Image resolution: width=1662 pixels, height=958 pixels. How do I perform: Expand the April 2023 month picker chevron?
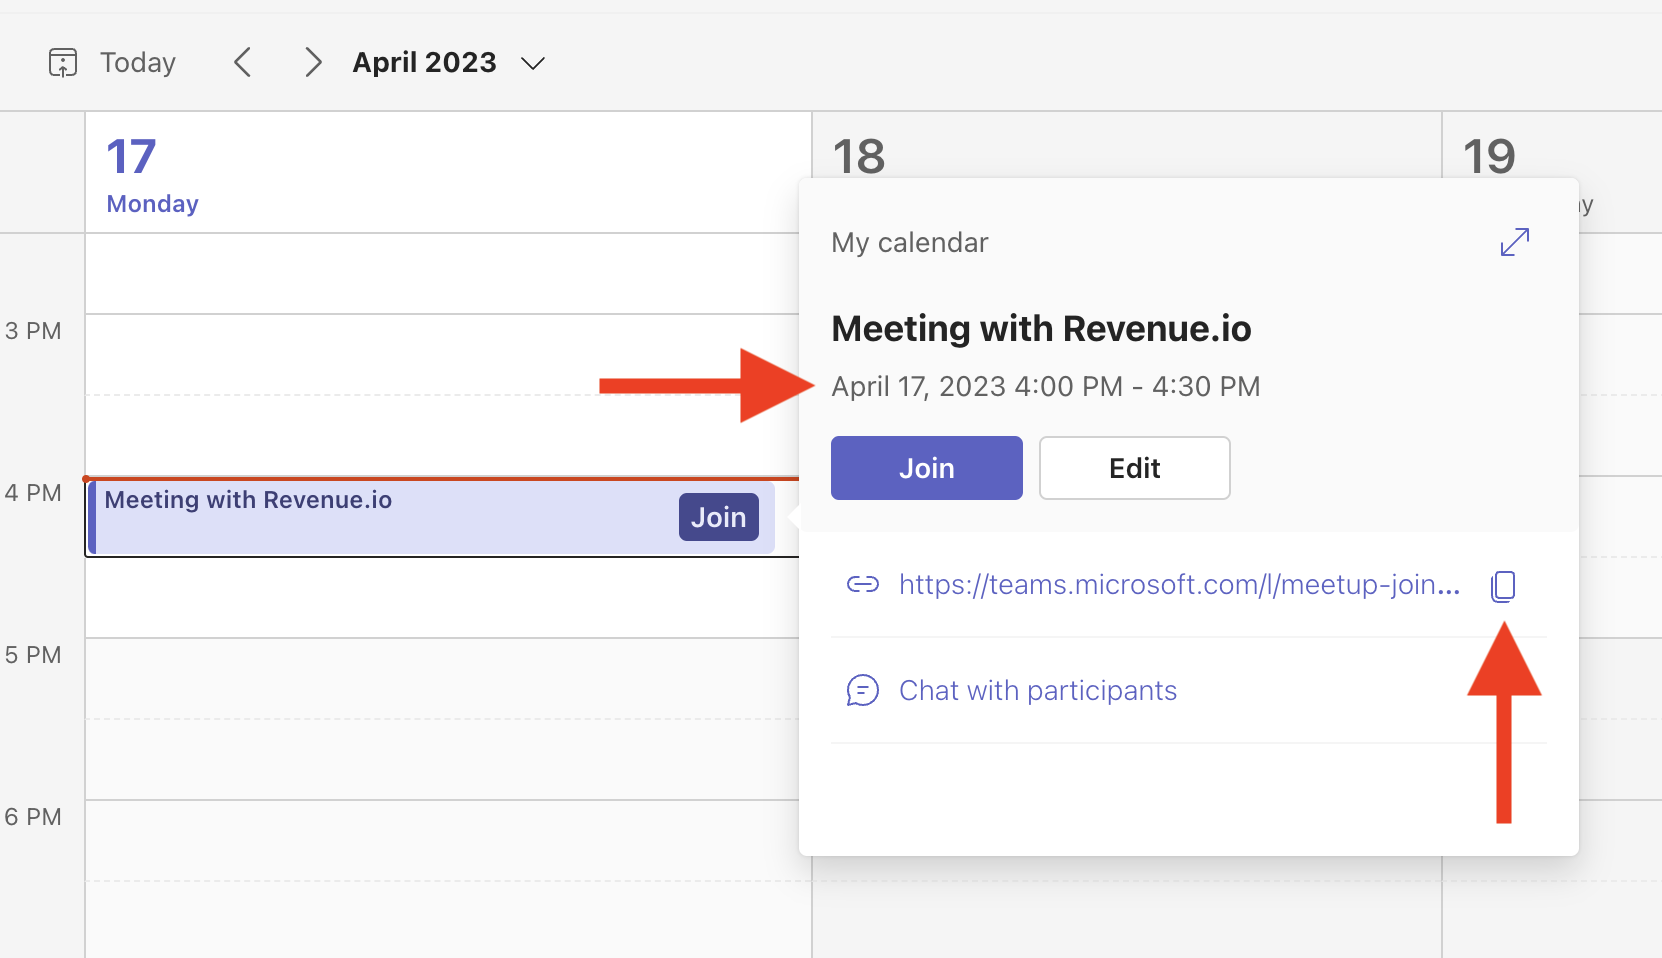pyautogui.click(x=533, y=64)
